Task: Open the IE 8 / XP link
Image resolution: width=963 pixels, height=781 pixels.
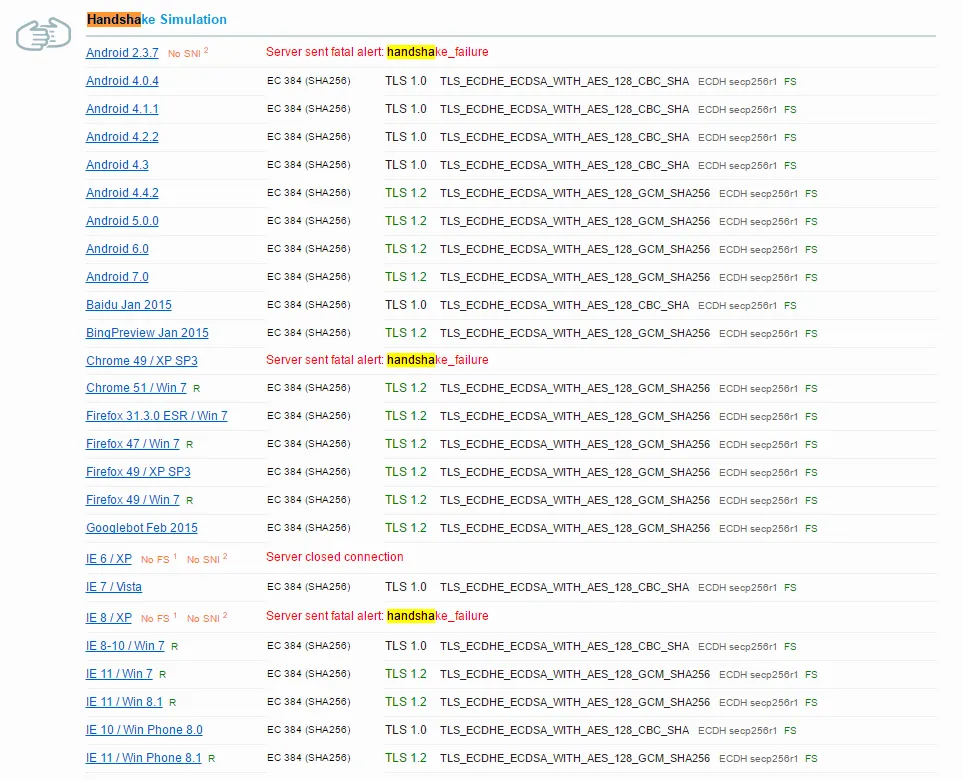Action: [109, 618]
